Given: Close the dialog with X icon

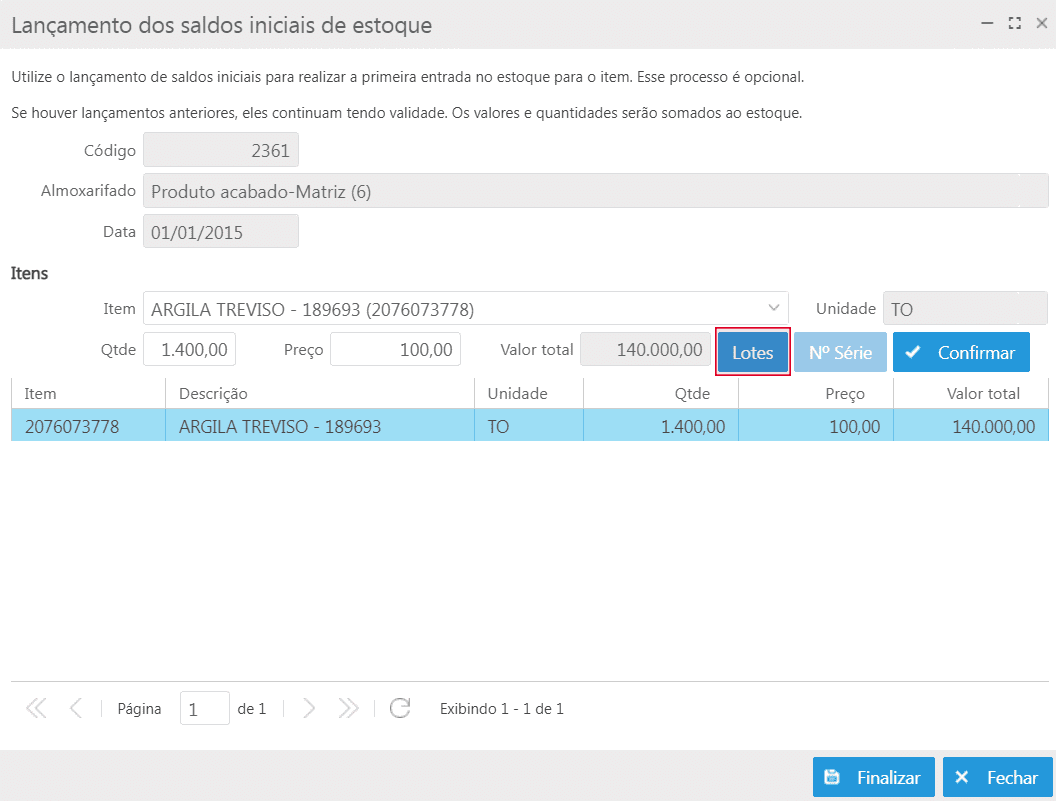Looking at the screenshot, I should (1041, 24).
